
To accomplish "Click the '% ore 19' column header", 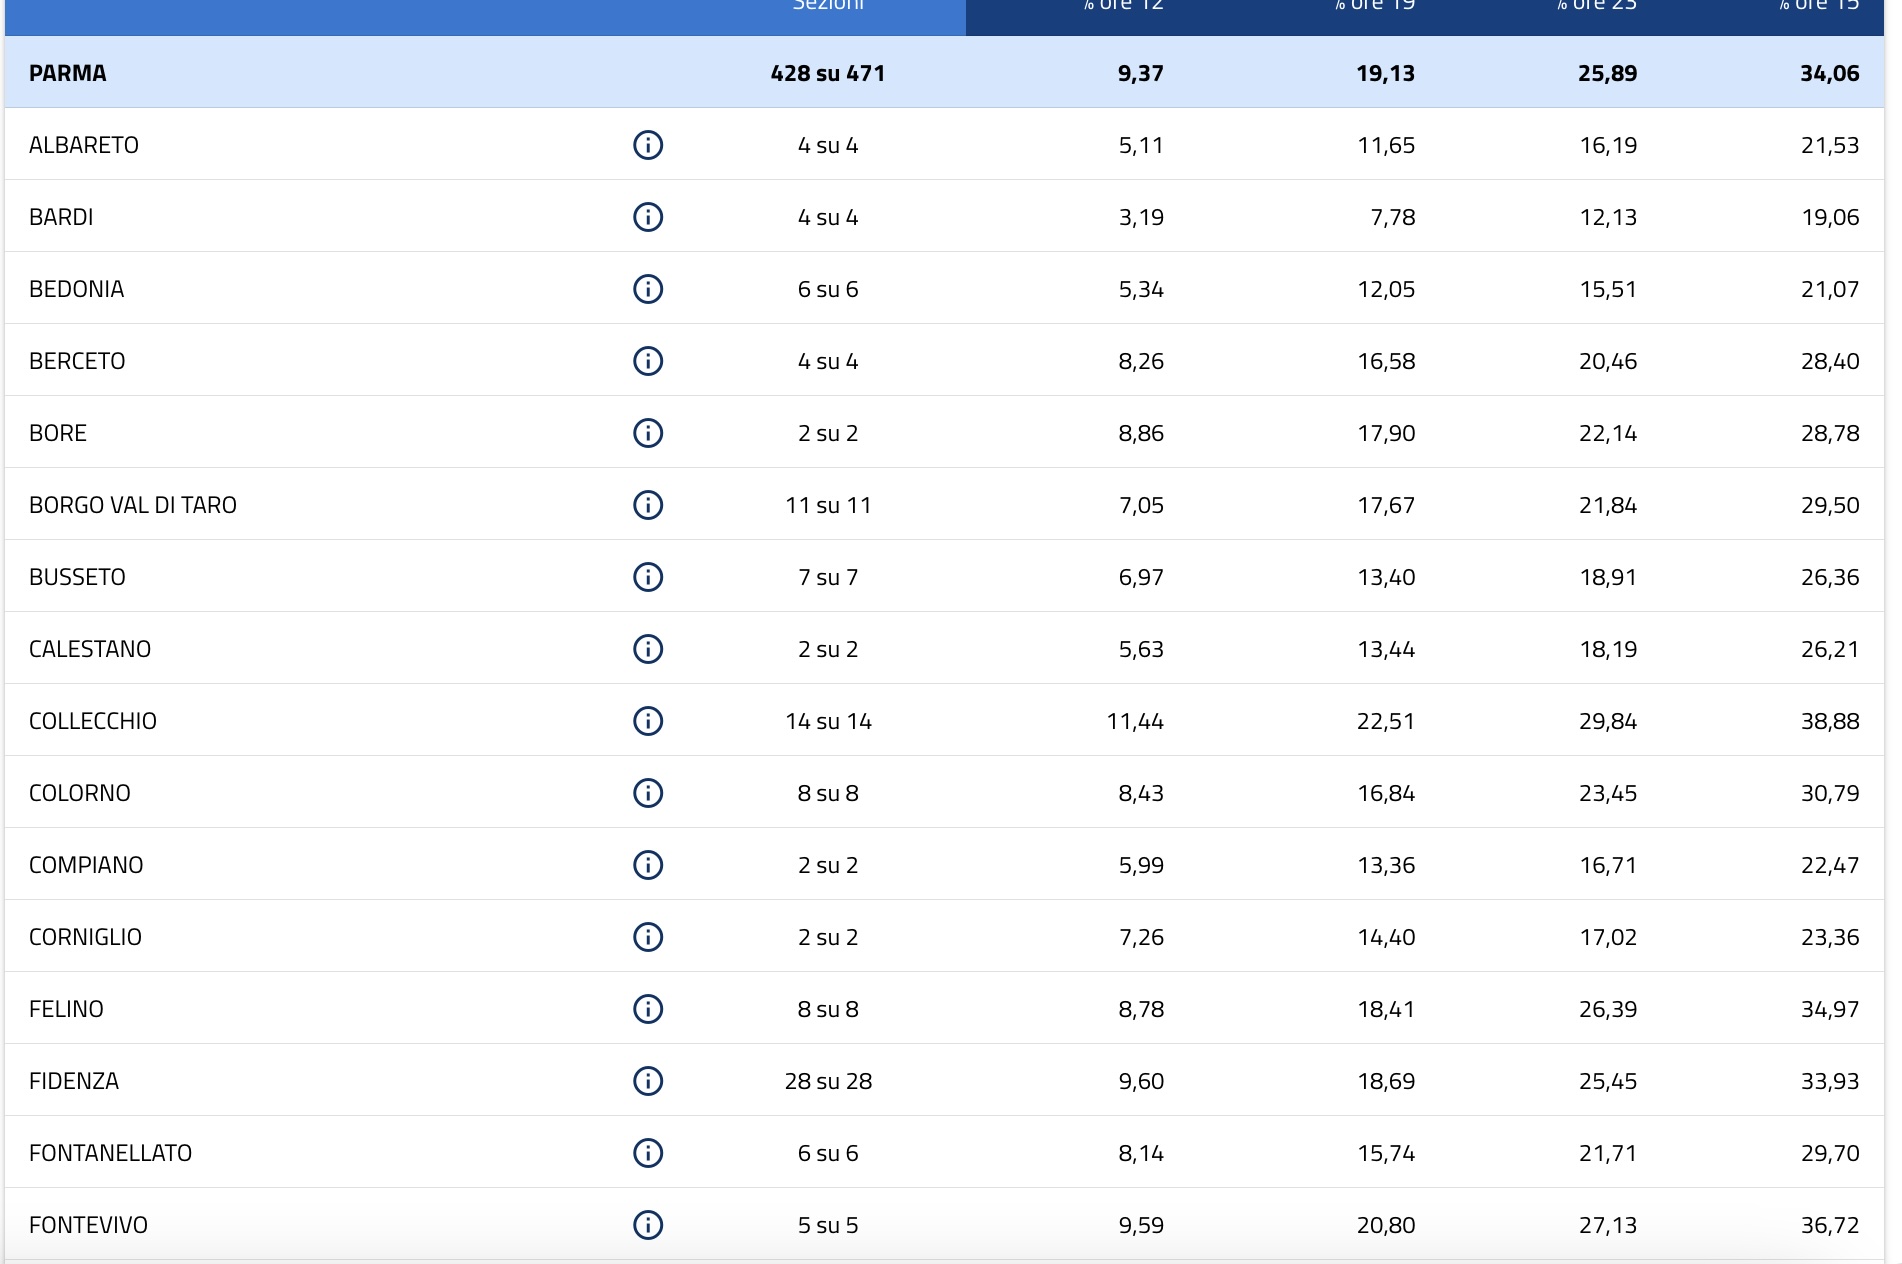I will [x=1374, y=6].
